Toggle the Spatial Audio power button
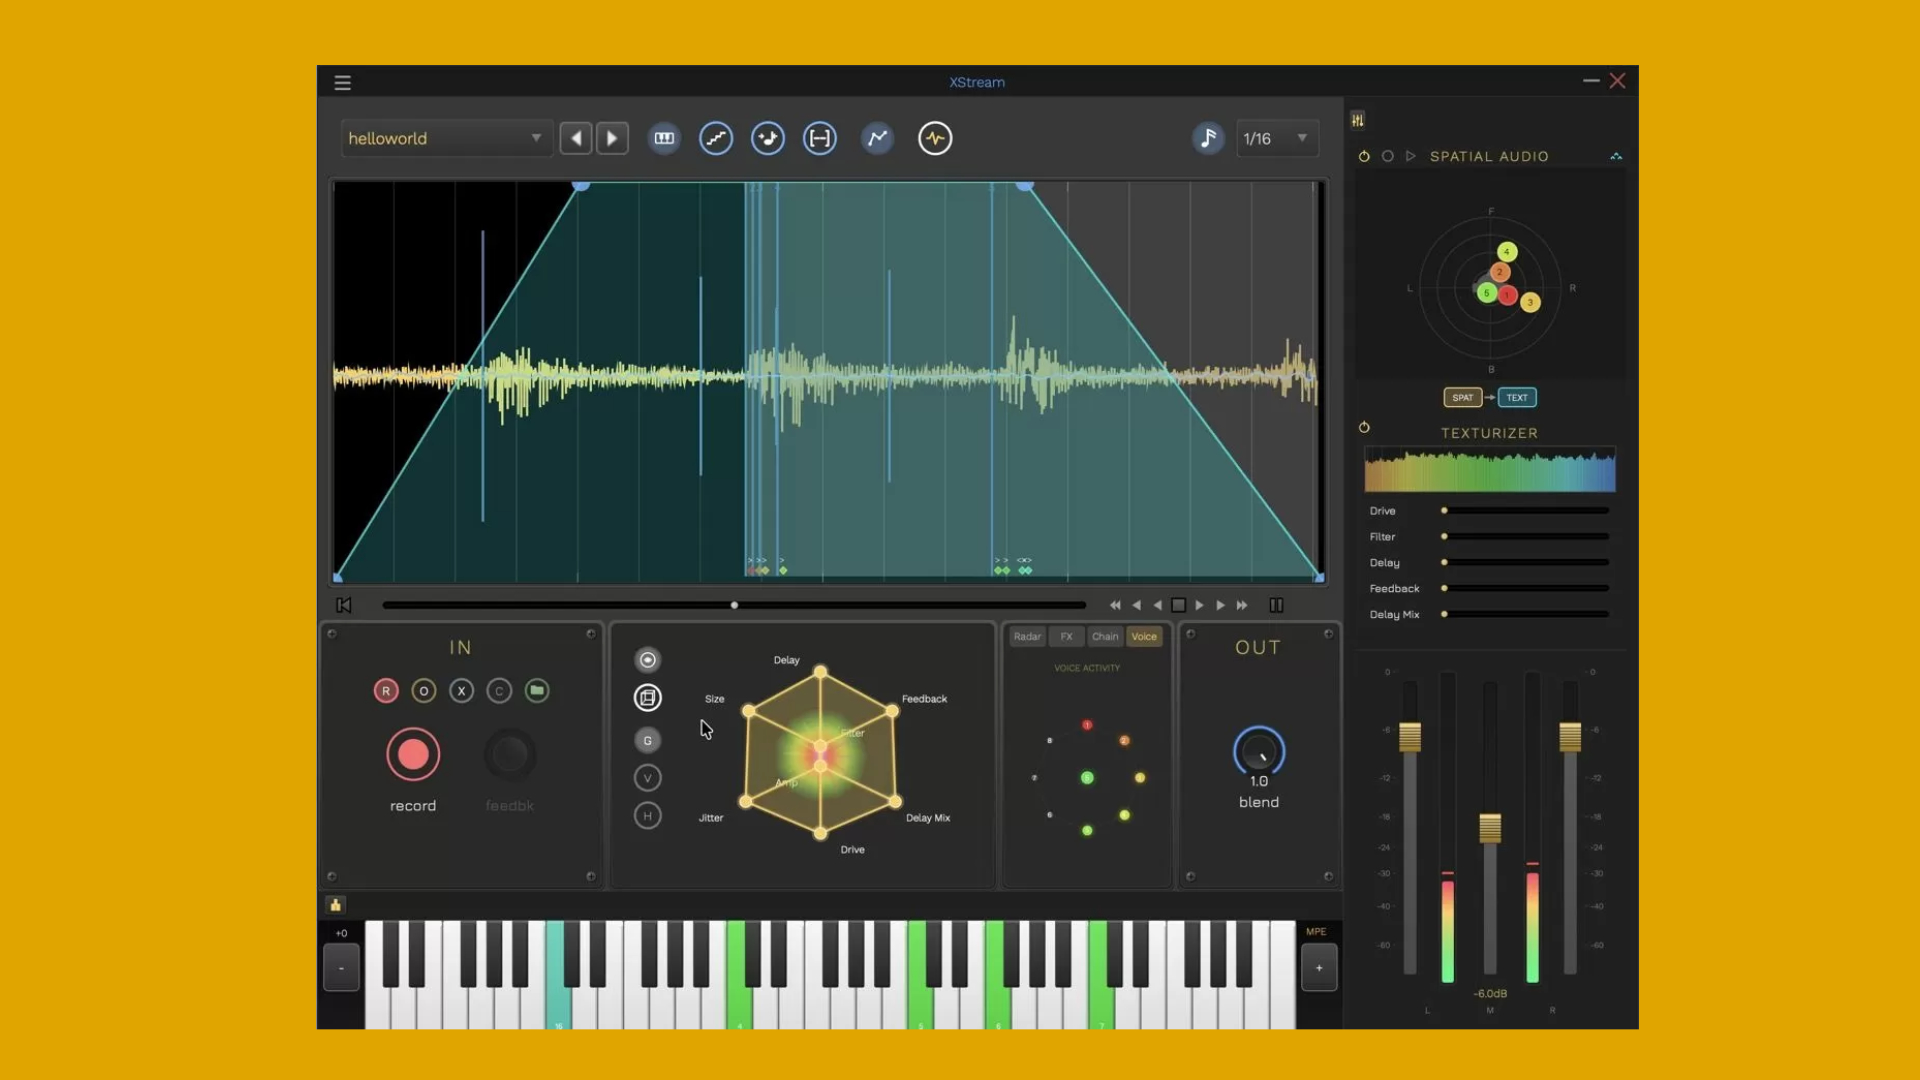Screen dimensions: 1920x1080 tap(1364, 157)
